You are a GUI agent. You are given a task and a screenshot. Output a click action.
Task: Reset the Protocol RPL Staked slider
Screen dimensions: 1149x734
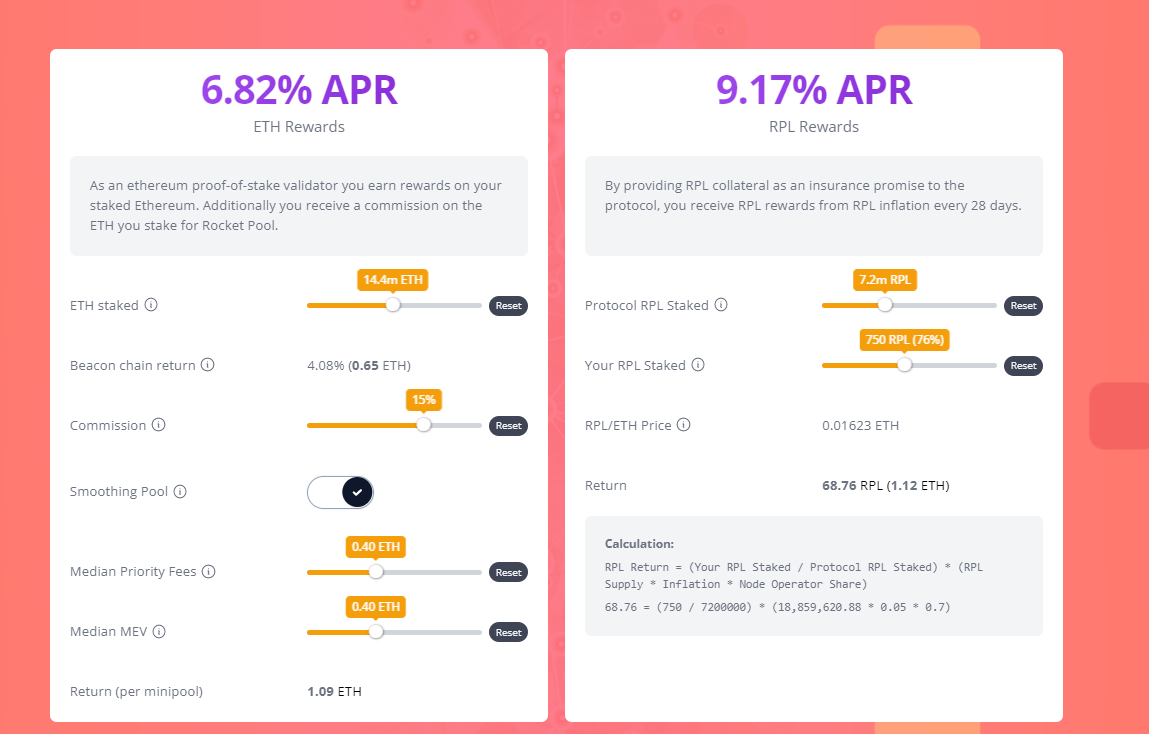pyautogui.click(x=1023, y=306)
